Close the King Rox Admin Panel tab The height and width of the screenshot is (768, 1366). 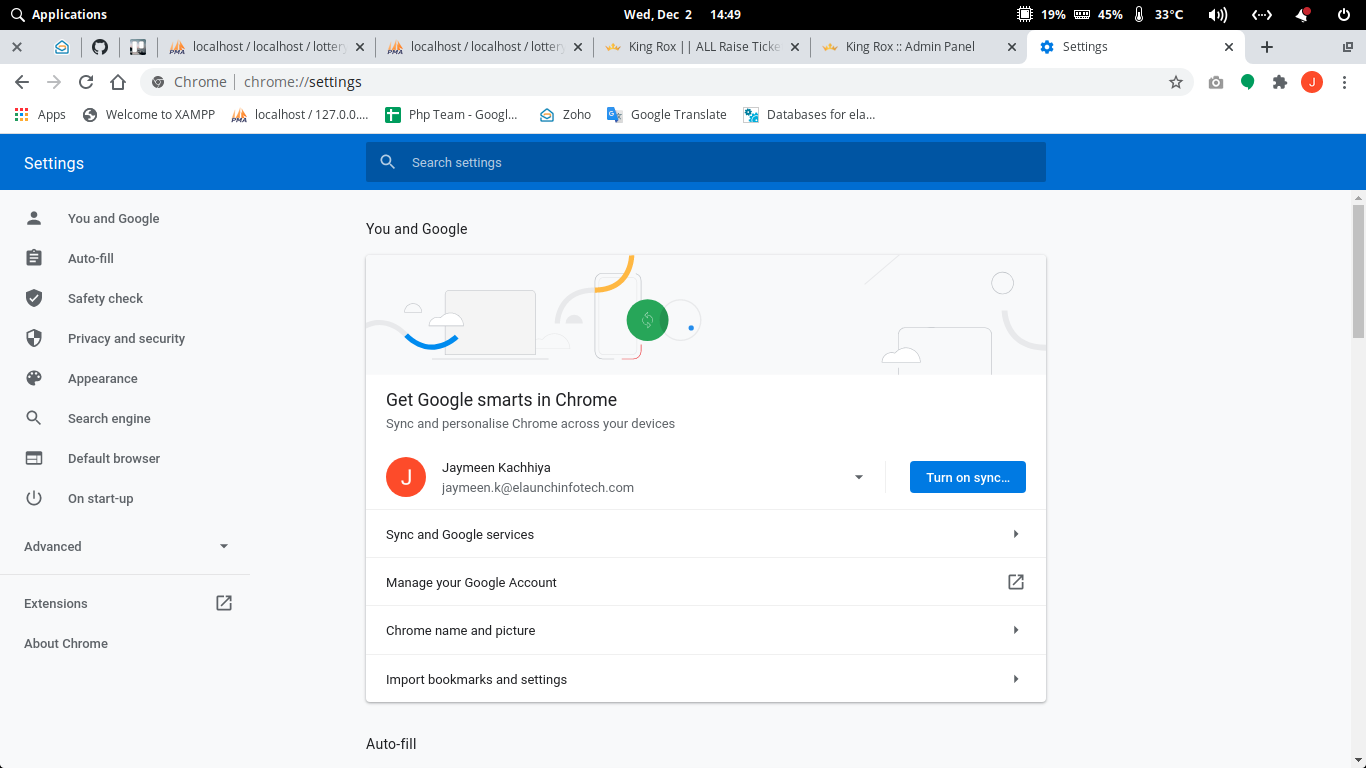tap(1012, 47)
